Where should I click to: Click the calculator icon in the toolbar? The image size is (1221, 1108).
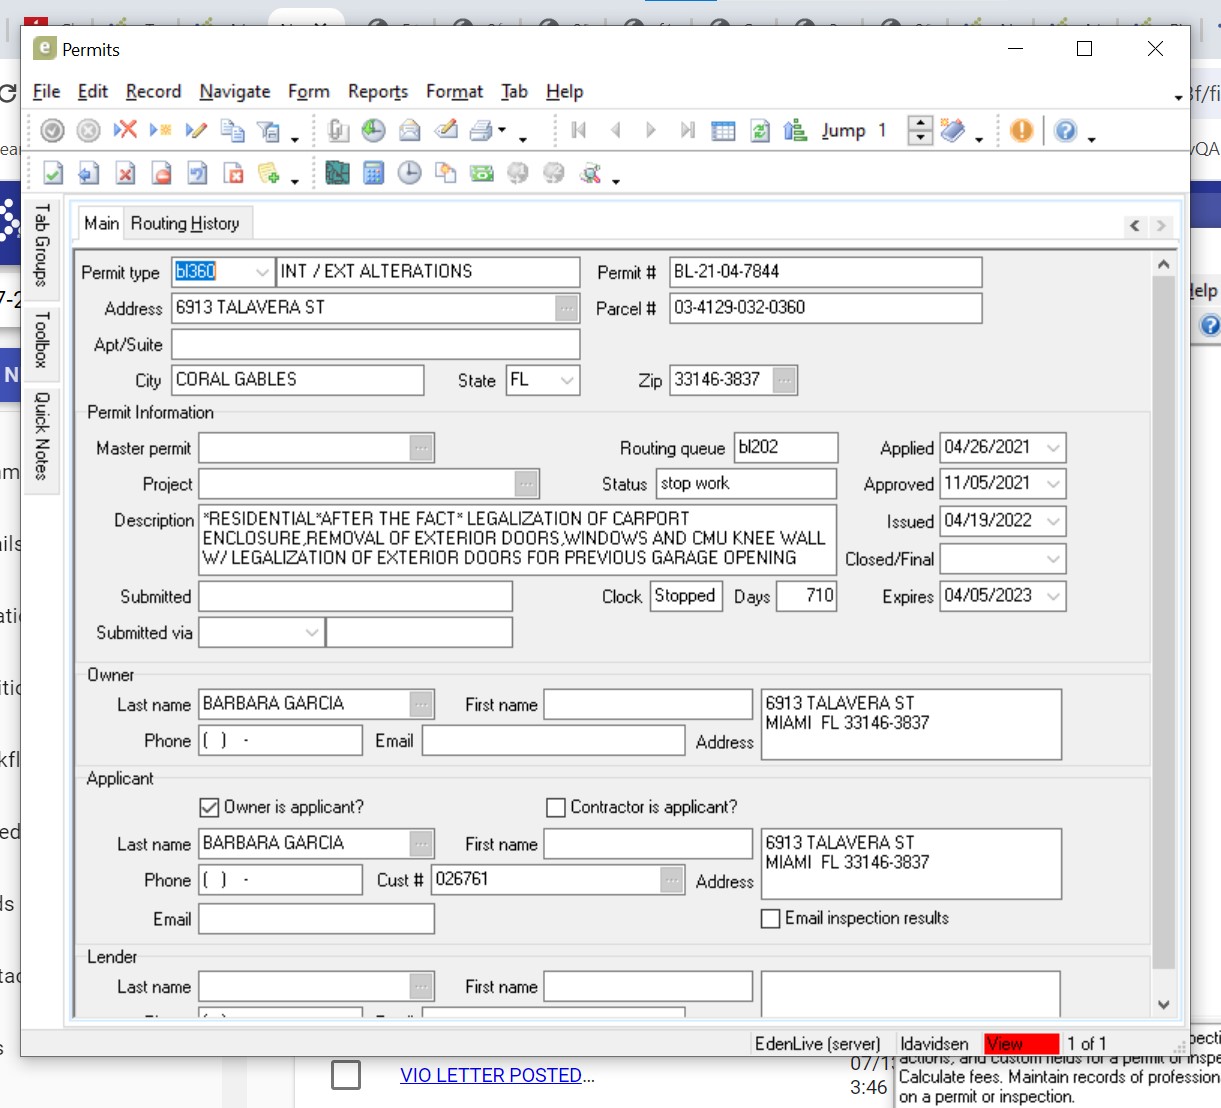click(x=373, y=174)
